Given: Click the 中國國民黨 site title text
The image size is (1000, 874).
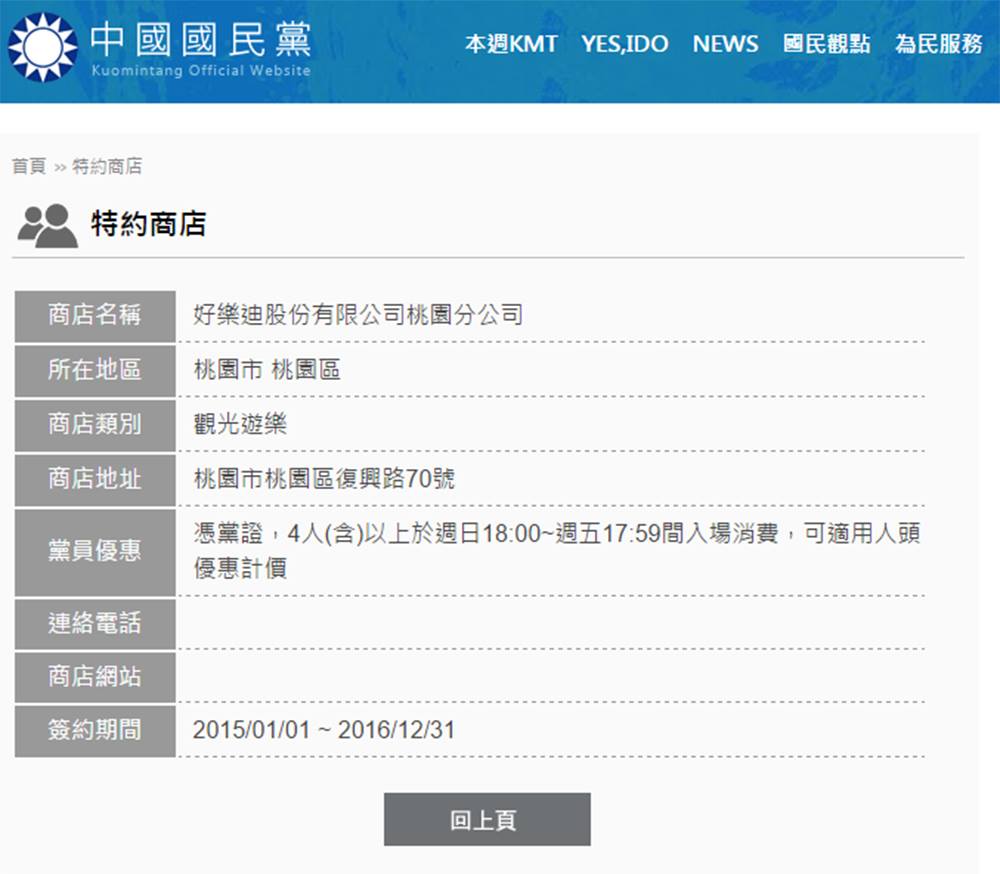Looking at the screenshot, I should tap(201, 41).
